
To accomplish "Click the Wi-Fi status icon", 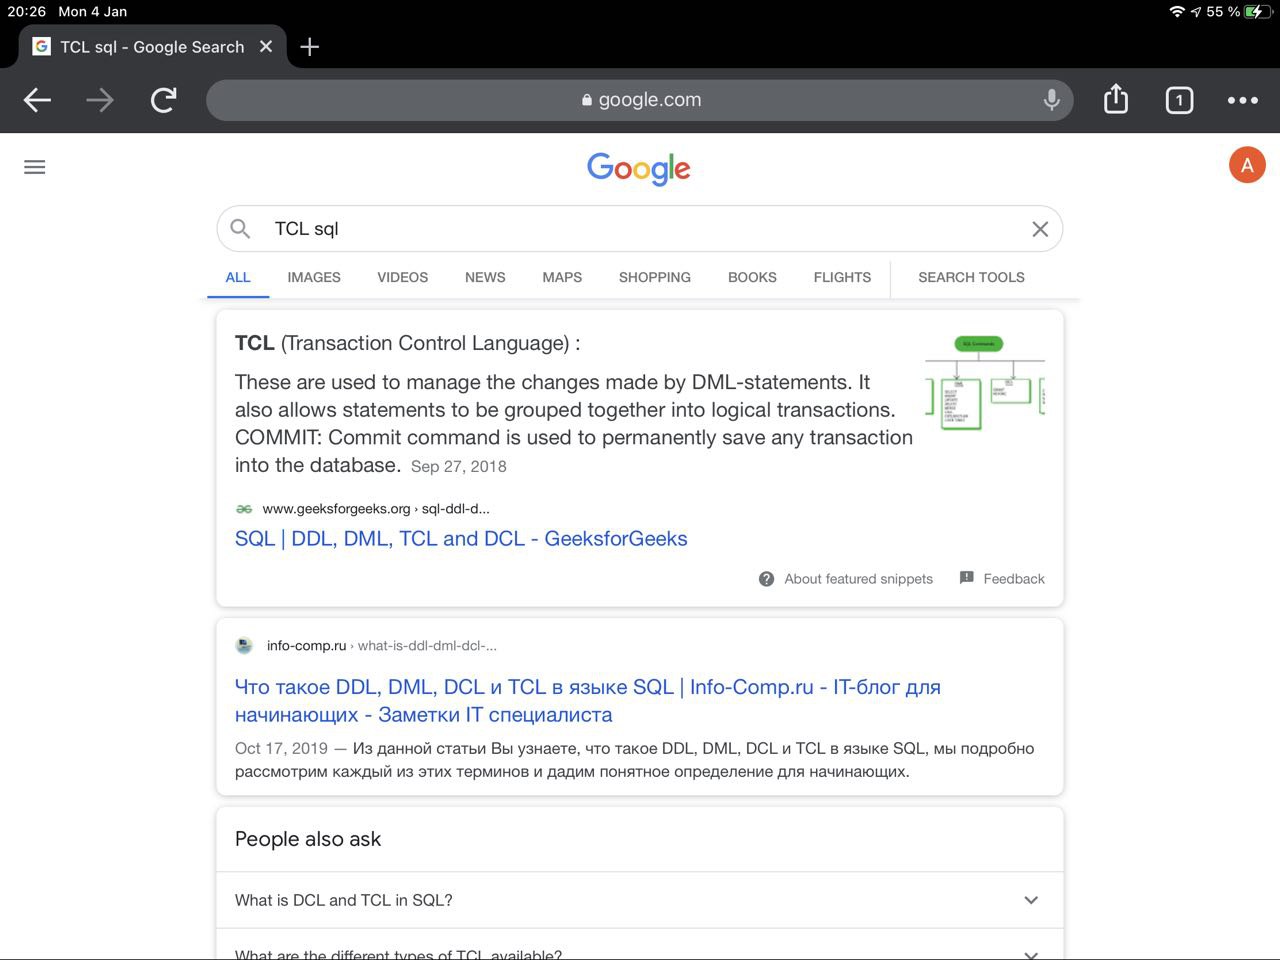I will (1176, 11).
